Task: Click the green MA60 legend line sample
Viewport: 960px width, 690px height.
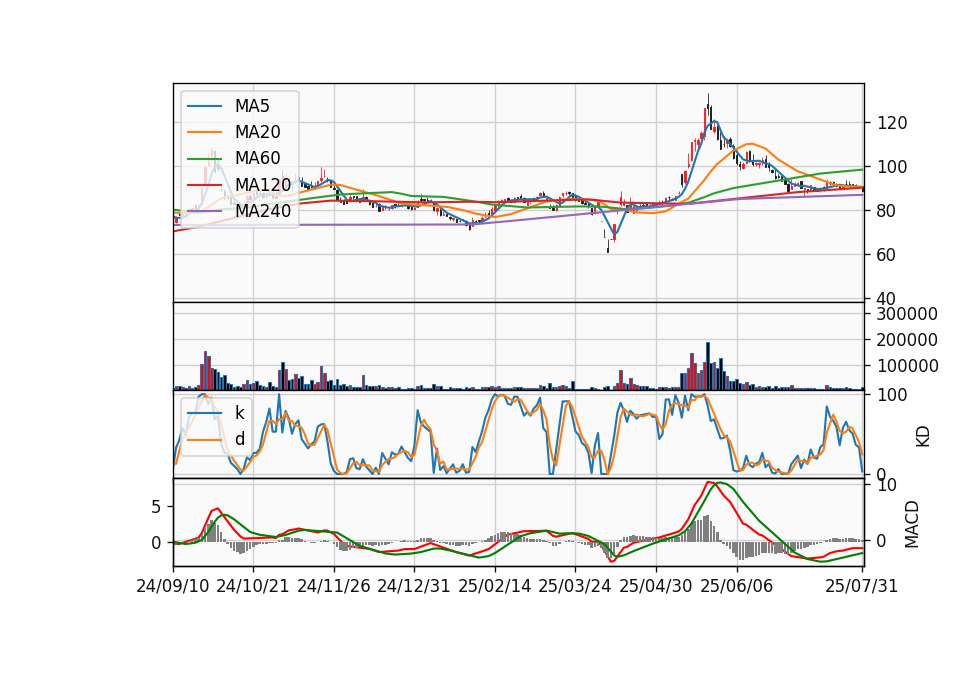Action: click(x=204, y=159)
